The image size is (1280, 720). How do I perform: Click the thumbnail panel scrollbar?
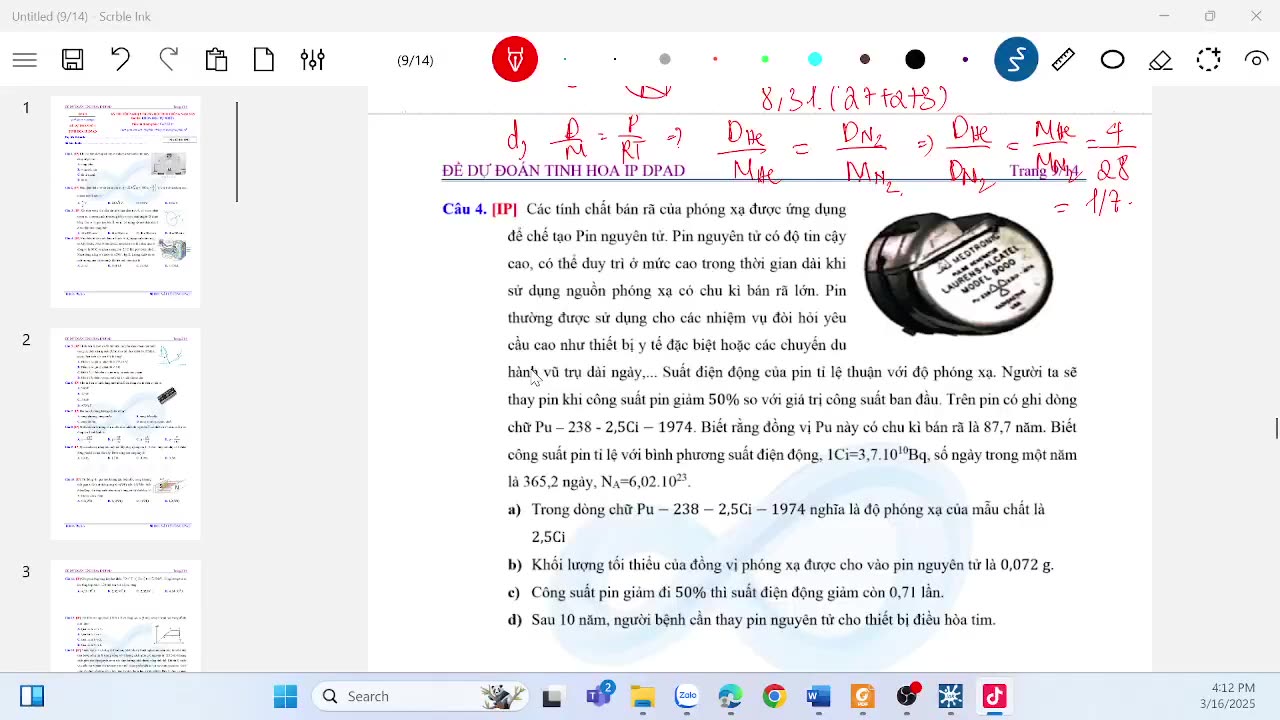[x=237, y=152]
